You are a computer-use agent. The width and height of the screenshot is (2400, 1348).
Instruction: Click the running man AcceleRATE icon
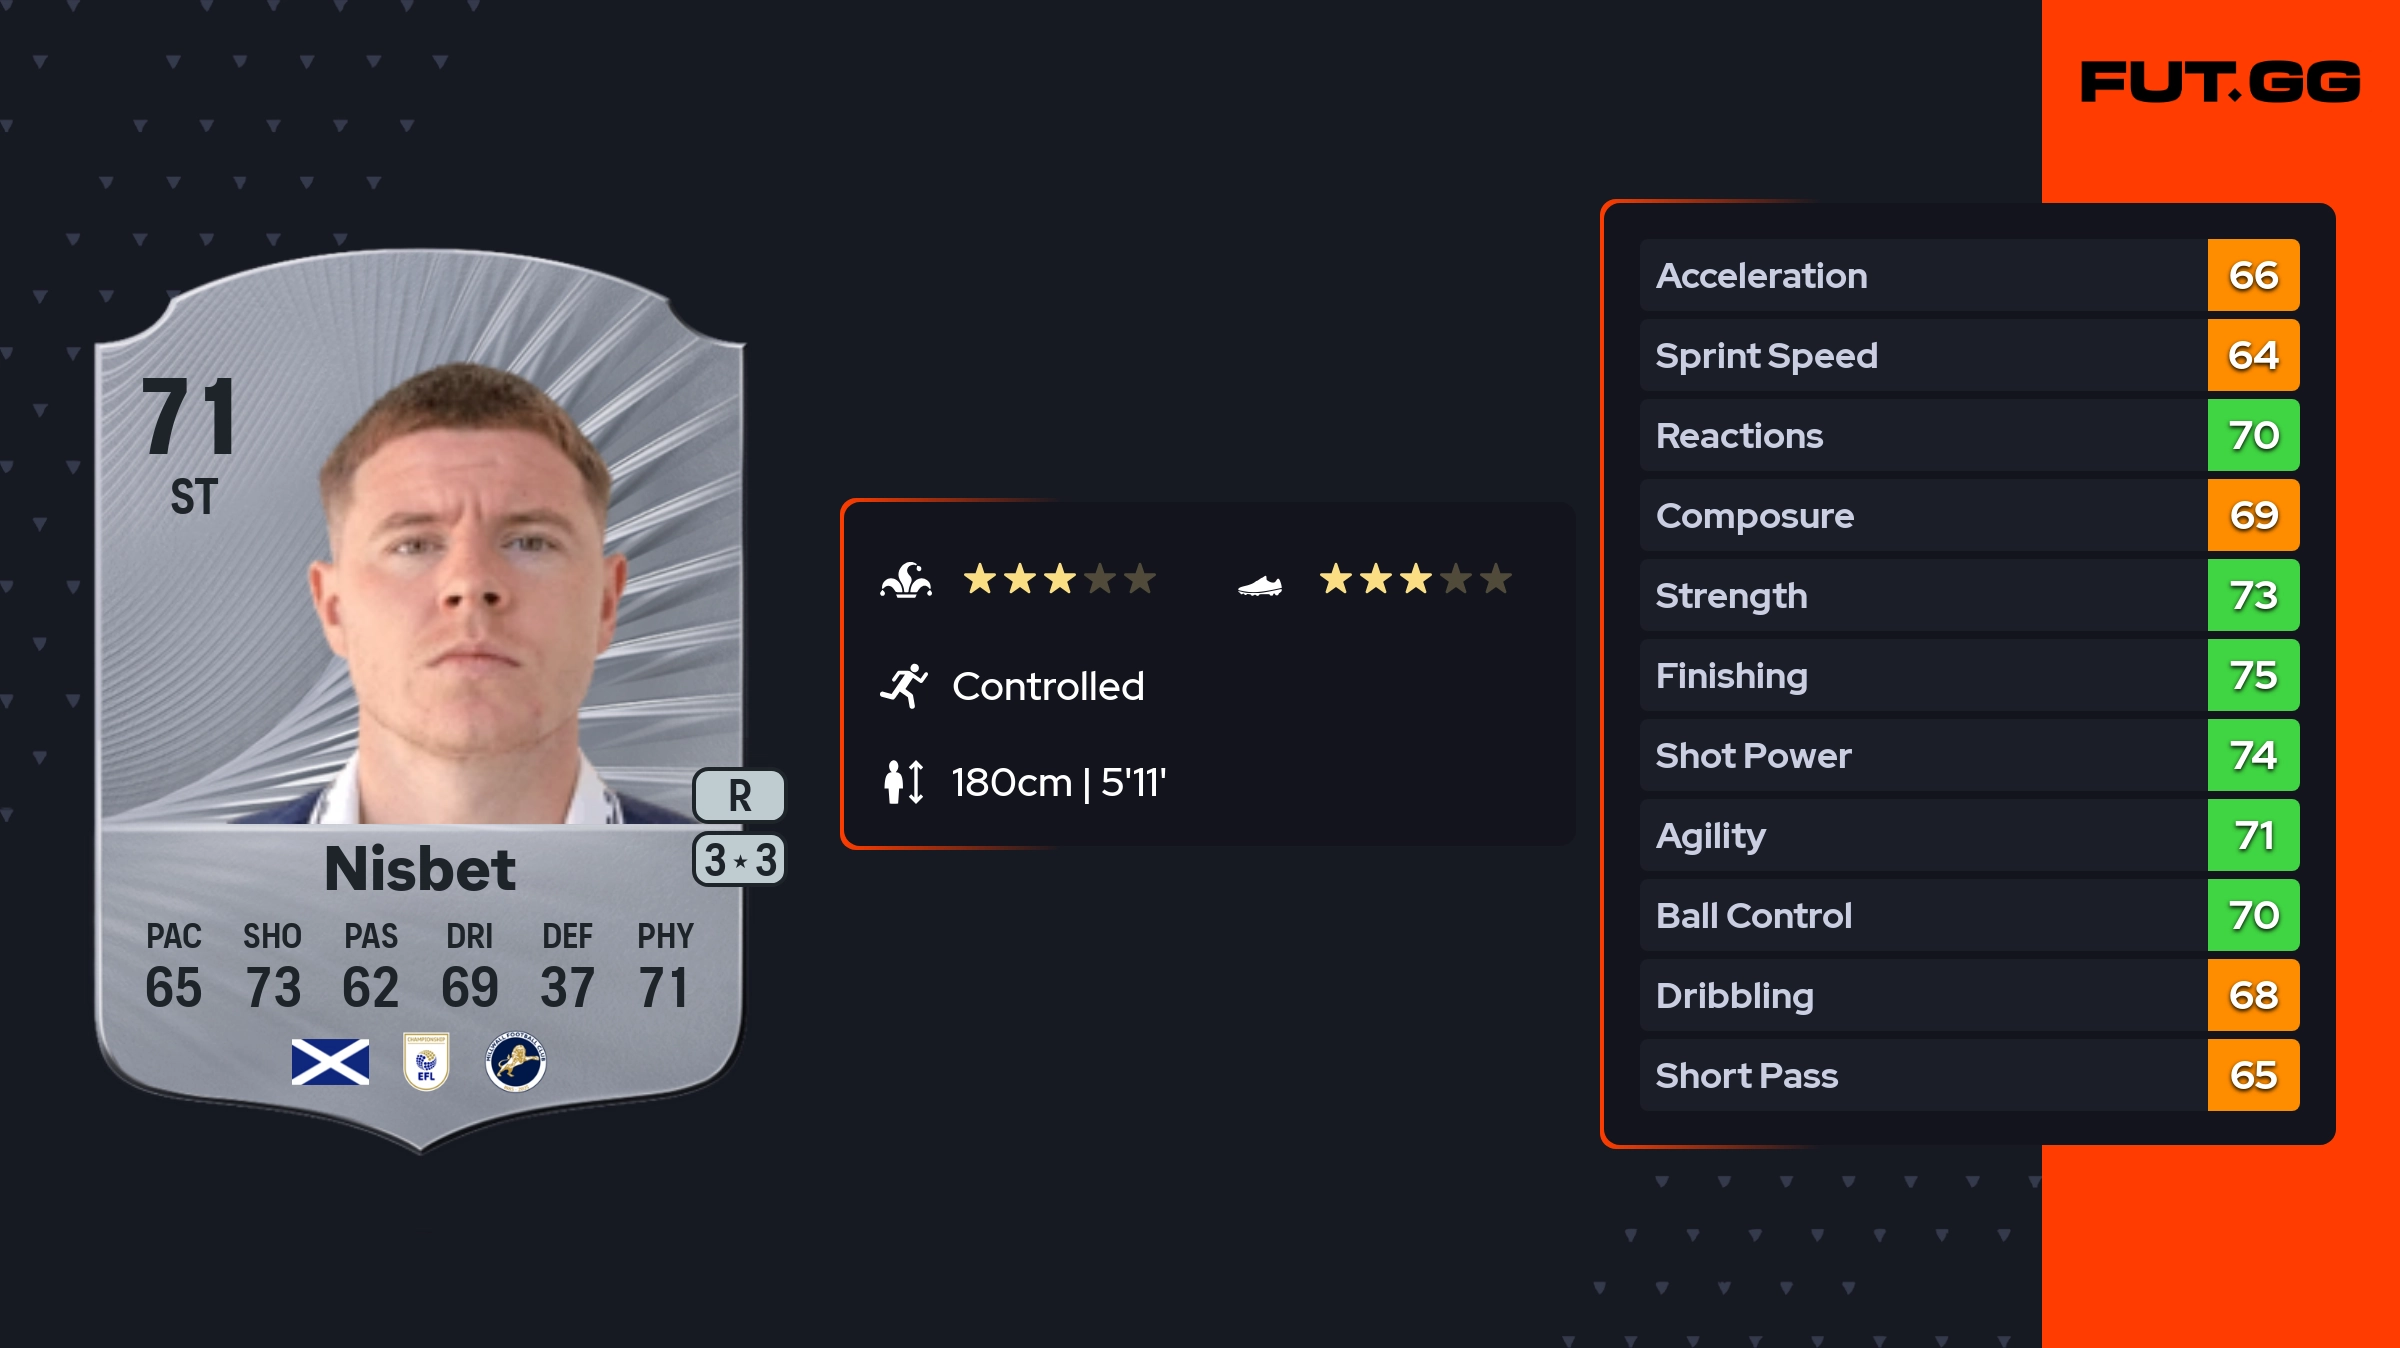(x=904, y=686)
